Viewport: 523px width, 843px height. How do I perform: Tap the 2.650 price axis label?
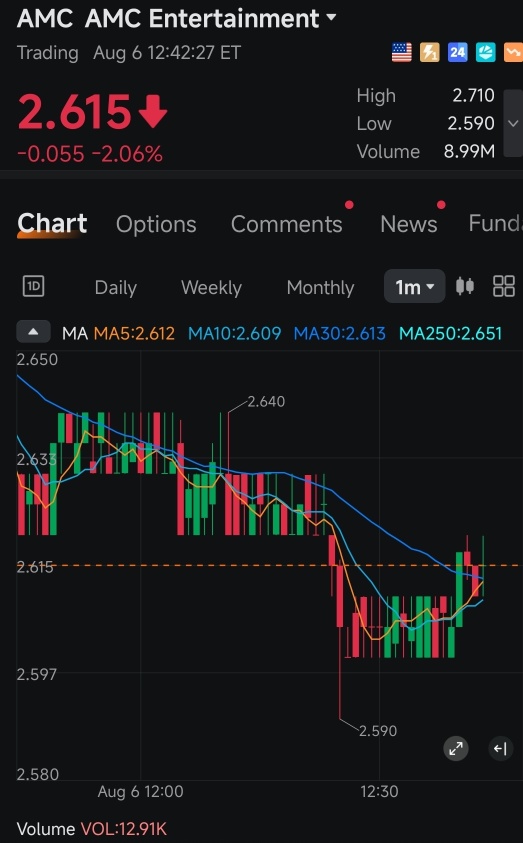pos(37,359)
